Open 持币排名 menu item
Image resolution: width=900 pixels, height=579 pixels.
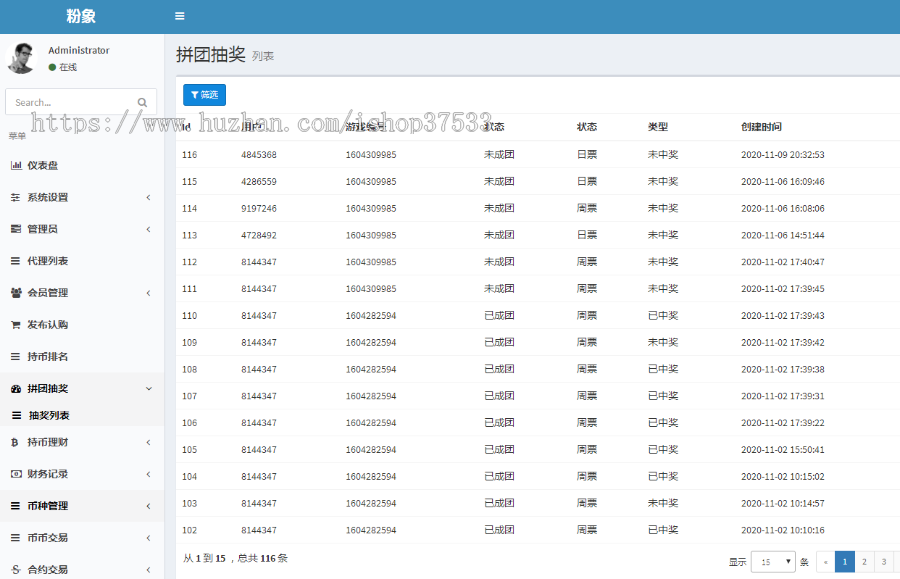coord(82,357)
